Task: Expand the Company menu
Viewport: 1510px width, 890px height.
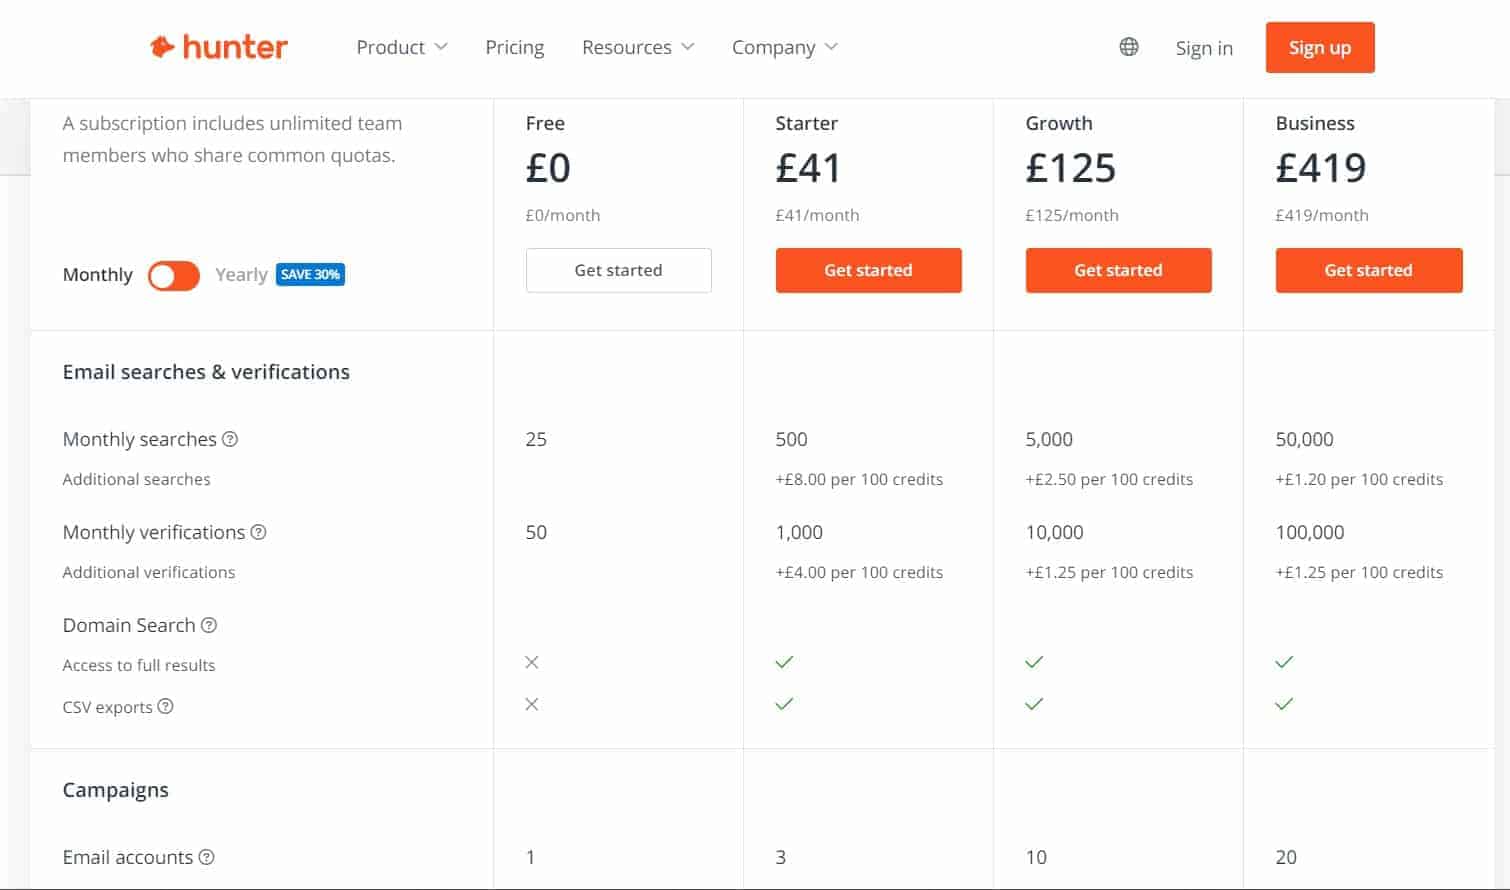Action: coord(785,47)
